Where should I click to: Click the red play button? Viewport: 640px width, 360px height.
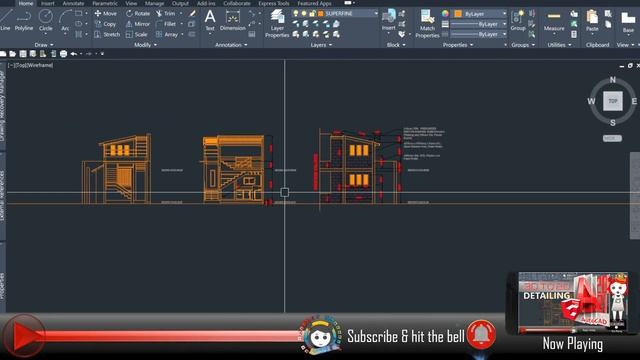[x=23, y=336]
